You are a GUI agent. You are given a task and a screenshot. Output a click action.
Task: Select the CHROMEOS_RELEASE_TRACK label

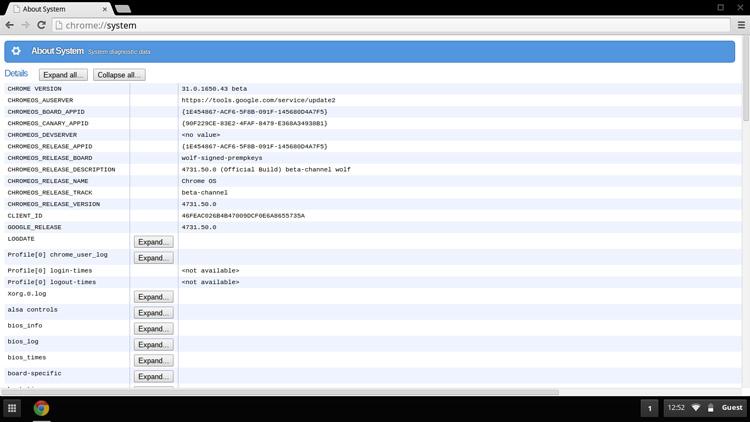tap(50, 192)
